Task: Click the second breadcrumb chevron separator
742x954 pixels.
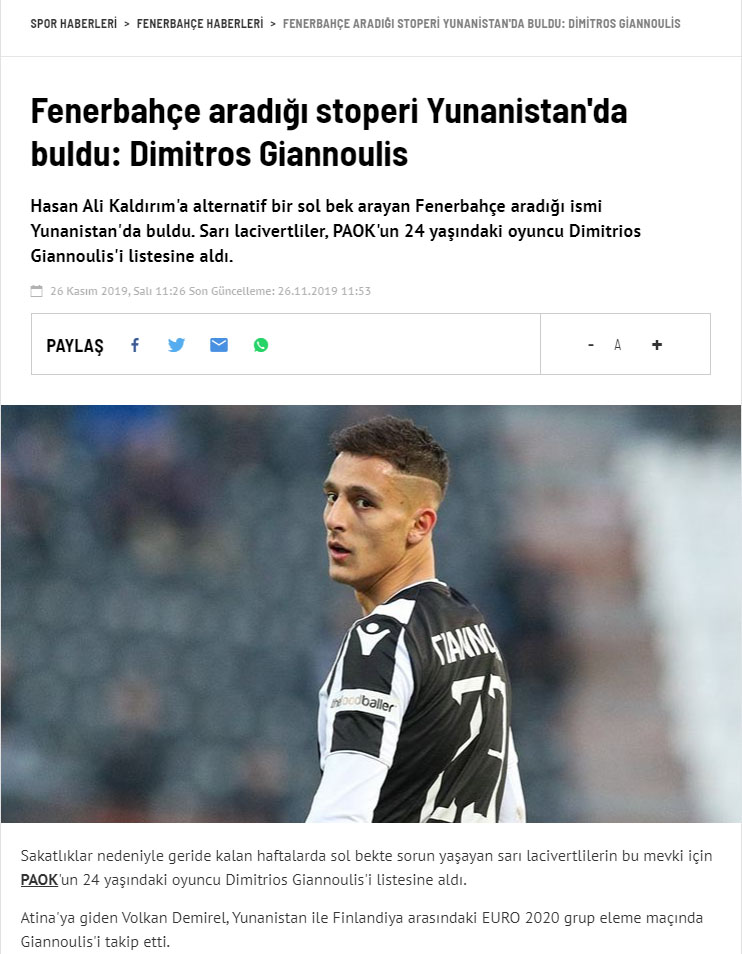Action: tap(273, 24)
